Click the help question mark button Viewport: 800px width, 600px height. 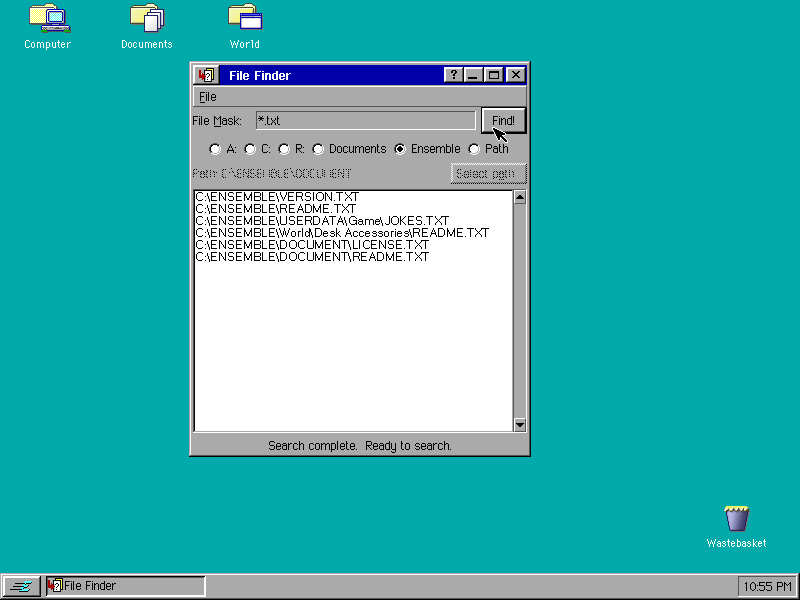tap(453, 75)
